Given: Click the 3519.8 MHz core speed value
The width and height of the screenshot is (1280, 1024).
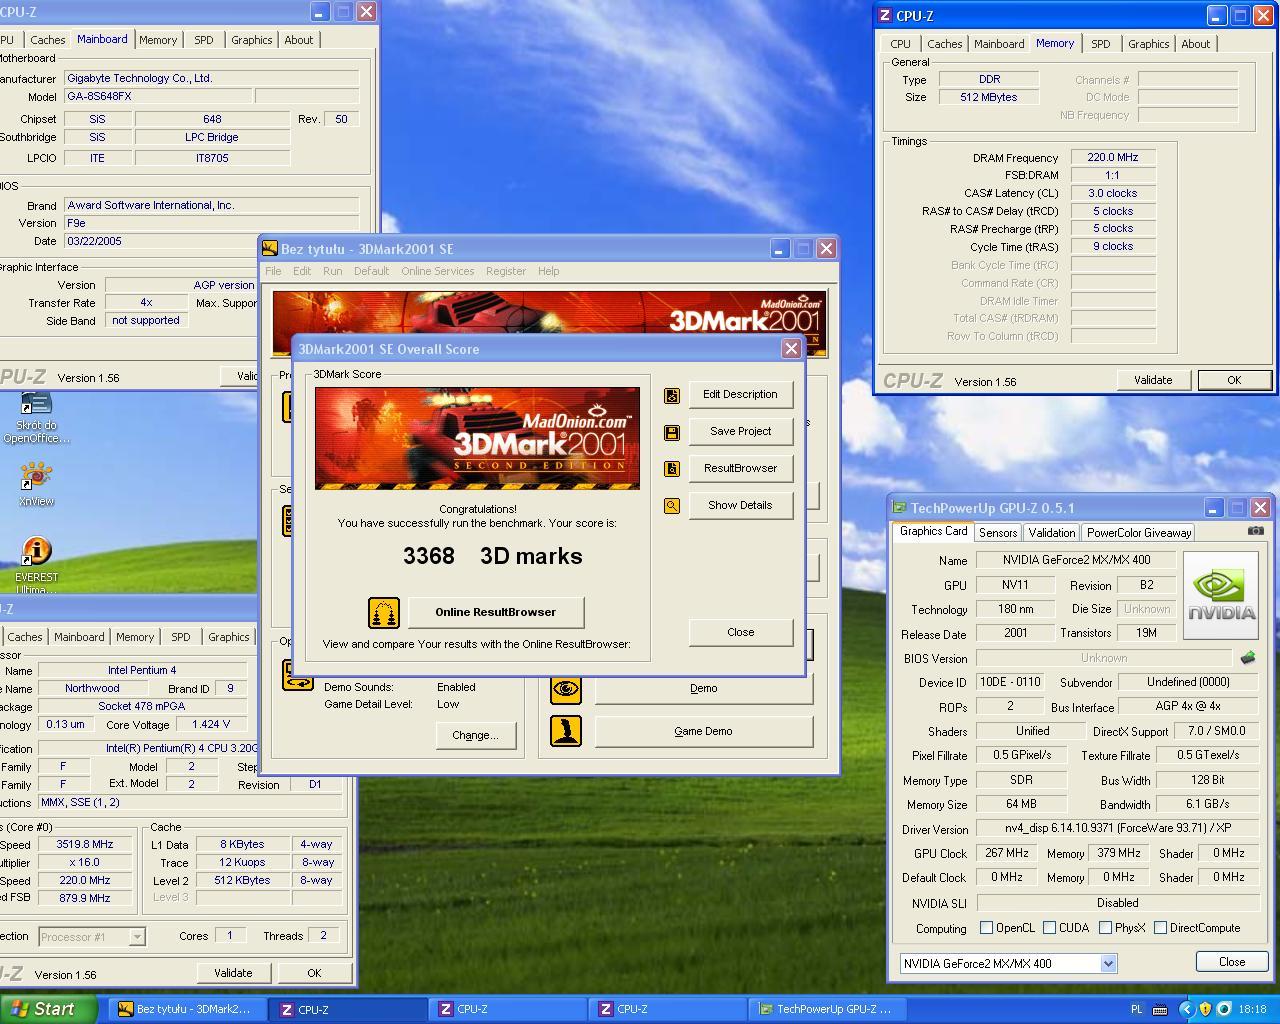Looking at the screenshot, I should (84, 844).
